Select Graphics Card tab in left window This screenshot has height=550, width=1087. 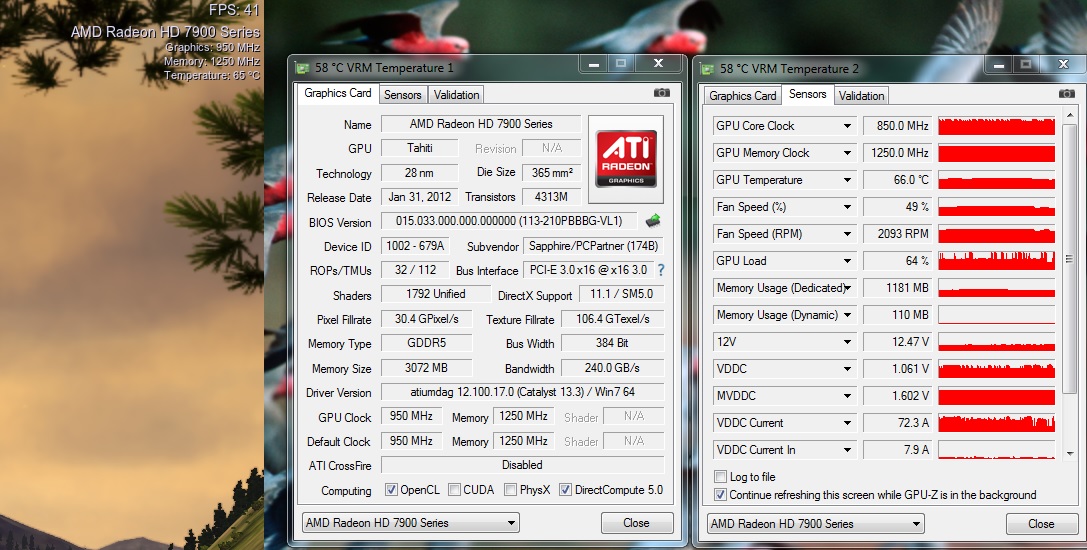(x=338, y=93)
